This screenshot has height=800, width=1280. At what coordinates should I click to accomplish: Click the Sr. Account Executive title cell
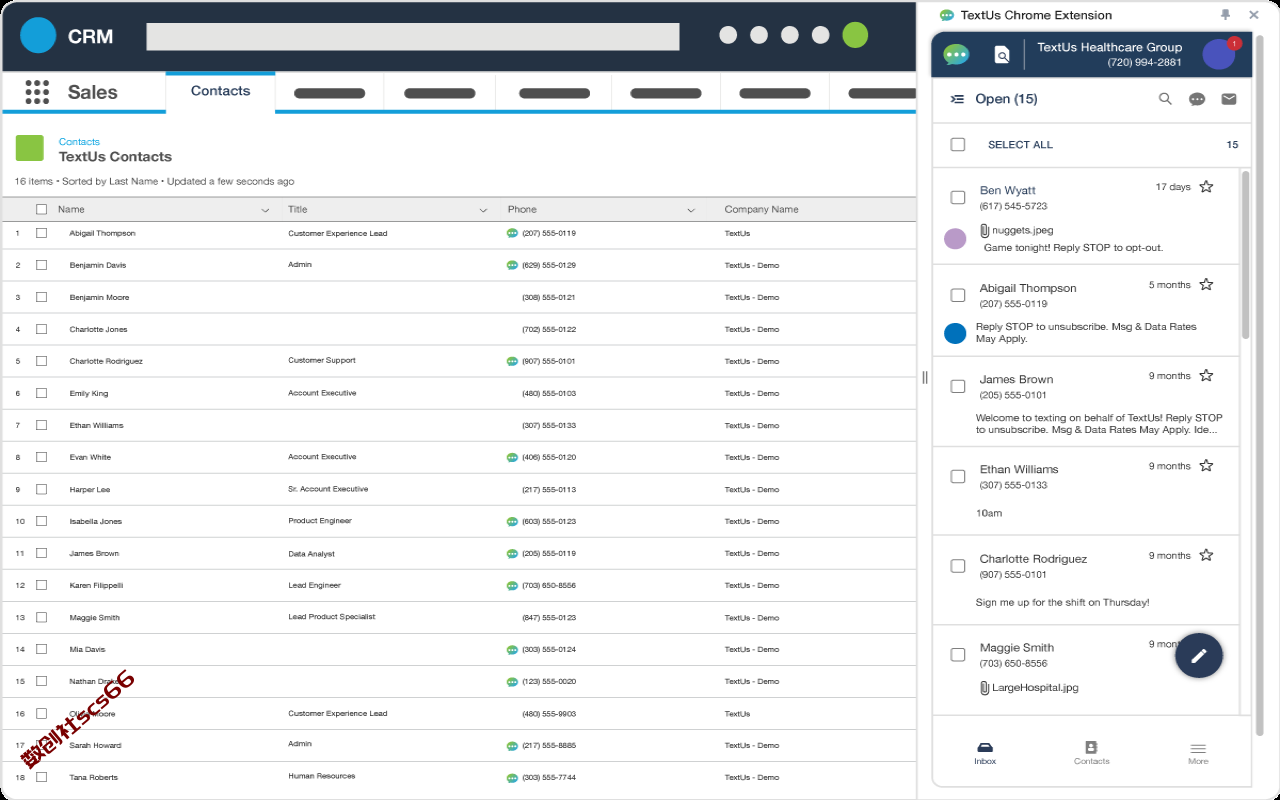pyautogui.click(x=328, y=489)
